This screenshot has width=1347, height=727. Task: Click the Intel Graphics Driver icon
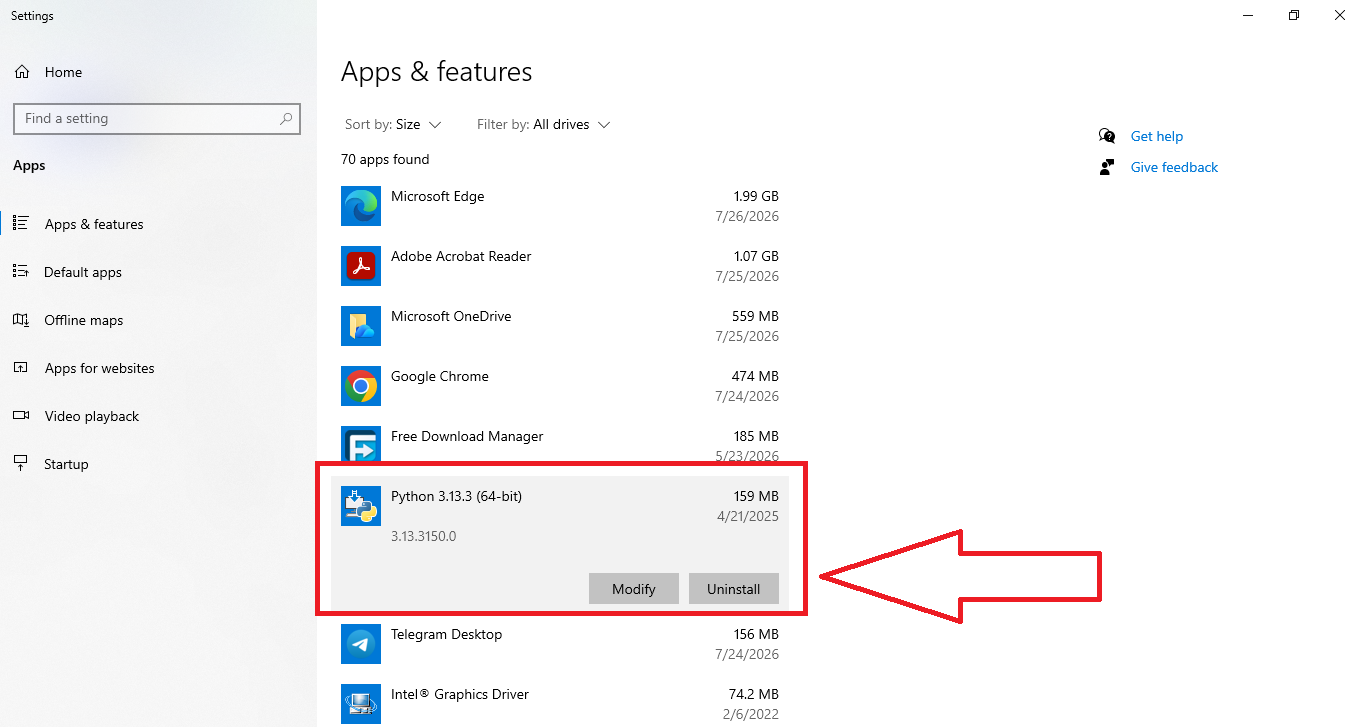[361, 704]
